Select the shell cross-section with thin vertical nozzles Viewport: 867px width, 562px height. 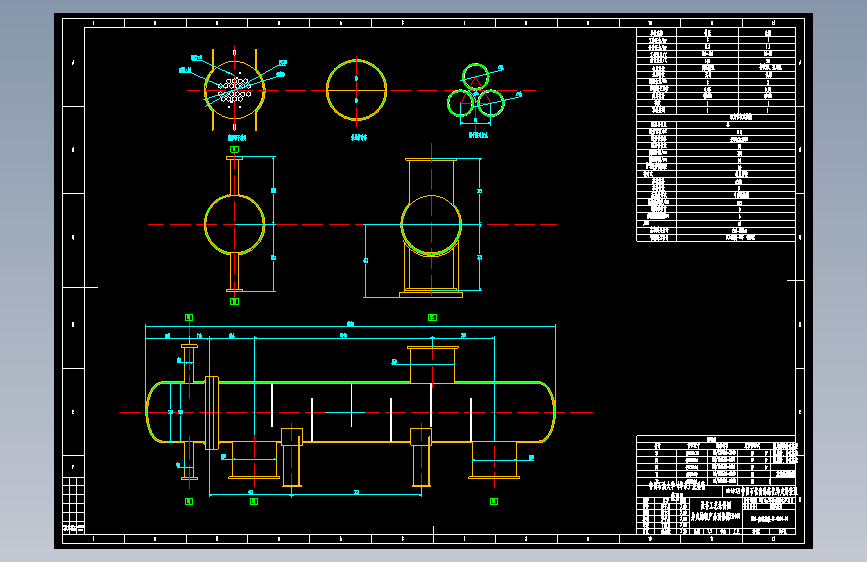tap(234, 224)
